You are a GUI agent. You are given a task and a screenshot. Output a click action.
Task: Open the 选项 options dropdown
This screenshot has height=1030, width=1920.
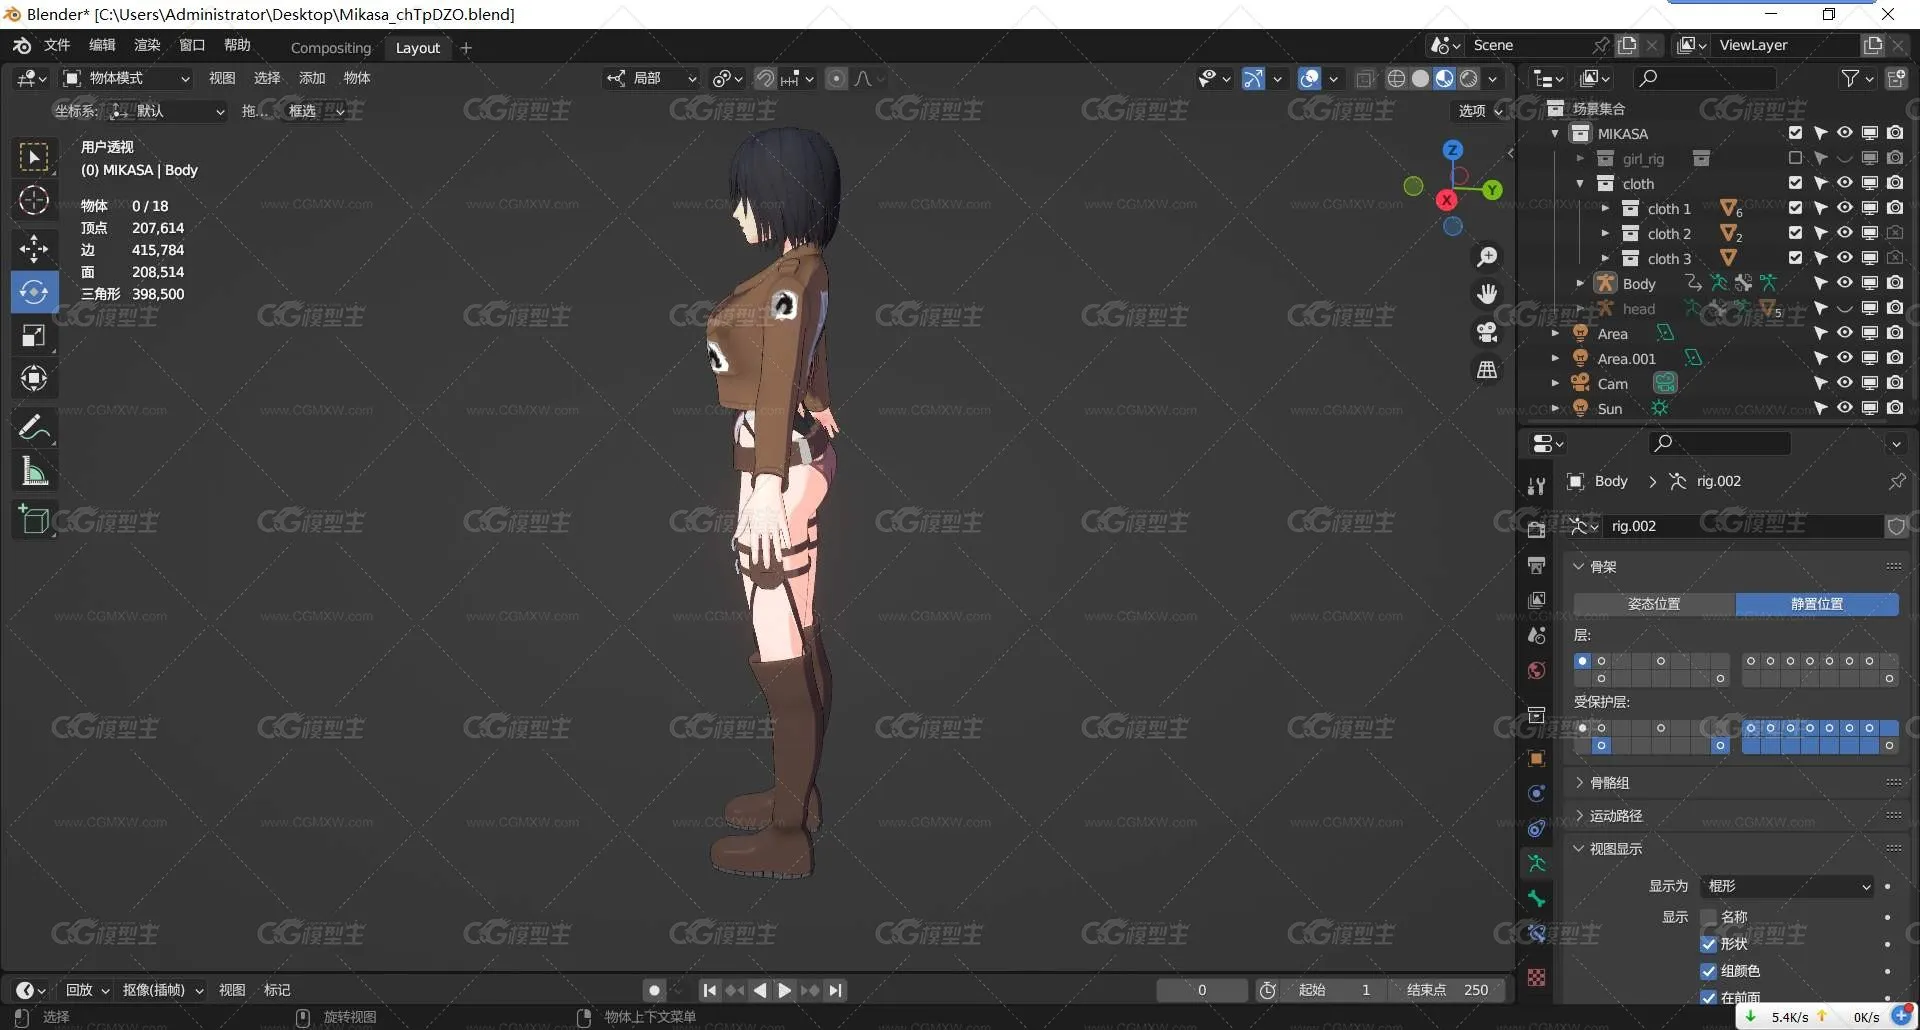(1479, 111)
